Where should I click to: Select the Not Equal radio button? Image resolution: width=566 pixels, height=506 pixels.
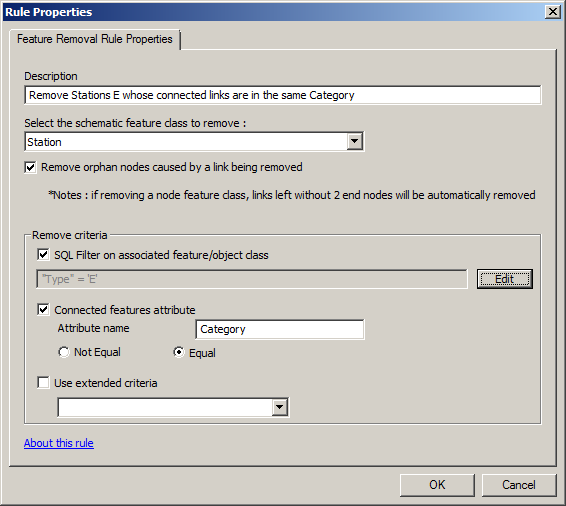(64, 352)
